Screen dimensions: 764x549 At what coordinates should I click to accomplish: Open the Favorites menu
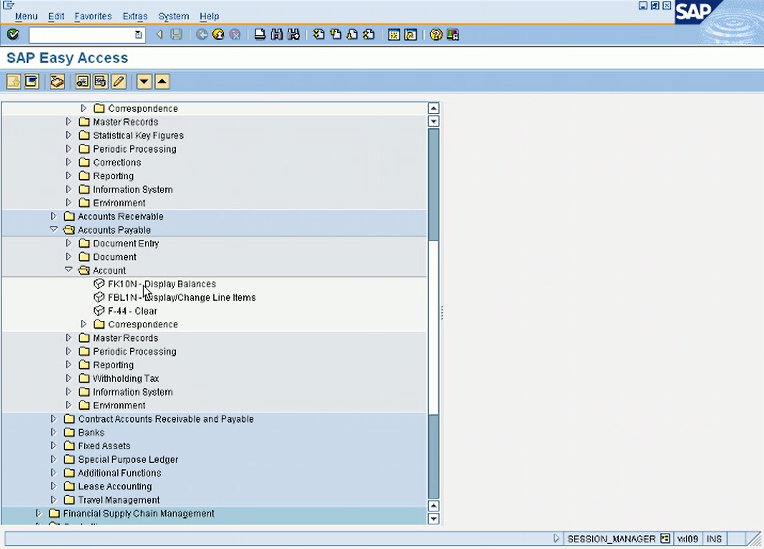point(93,16)
